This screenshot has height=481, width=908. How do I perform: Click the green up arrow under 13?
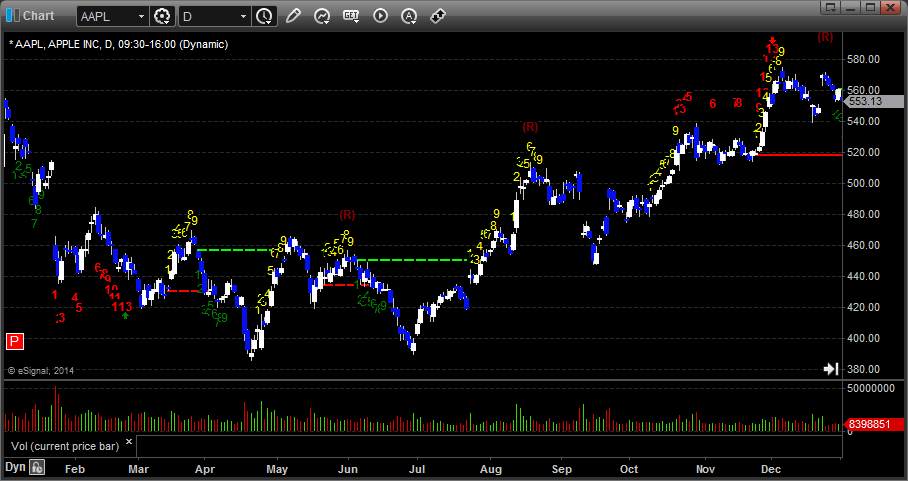(x=126, y=315)
